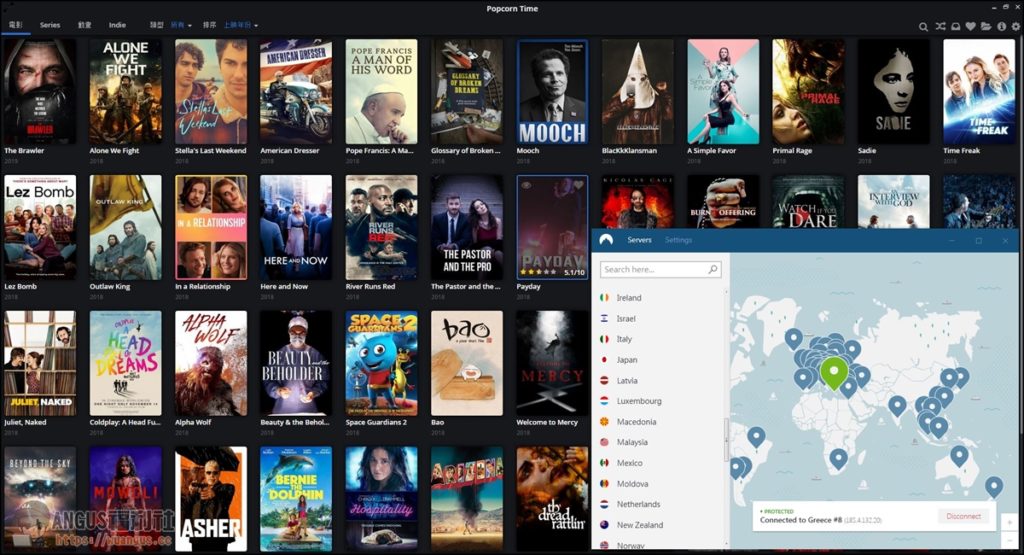Click the NordVPN mountain logo icon
Screen dimensions: 1024x555
[606, 240]
